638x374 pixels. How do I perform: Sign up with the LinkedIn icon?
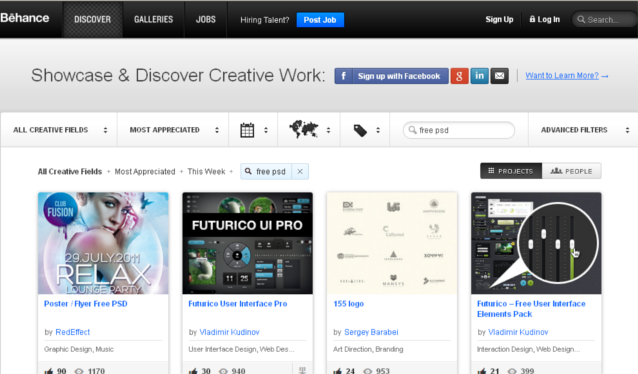pyautogui.click(x=479, y=76)
